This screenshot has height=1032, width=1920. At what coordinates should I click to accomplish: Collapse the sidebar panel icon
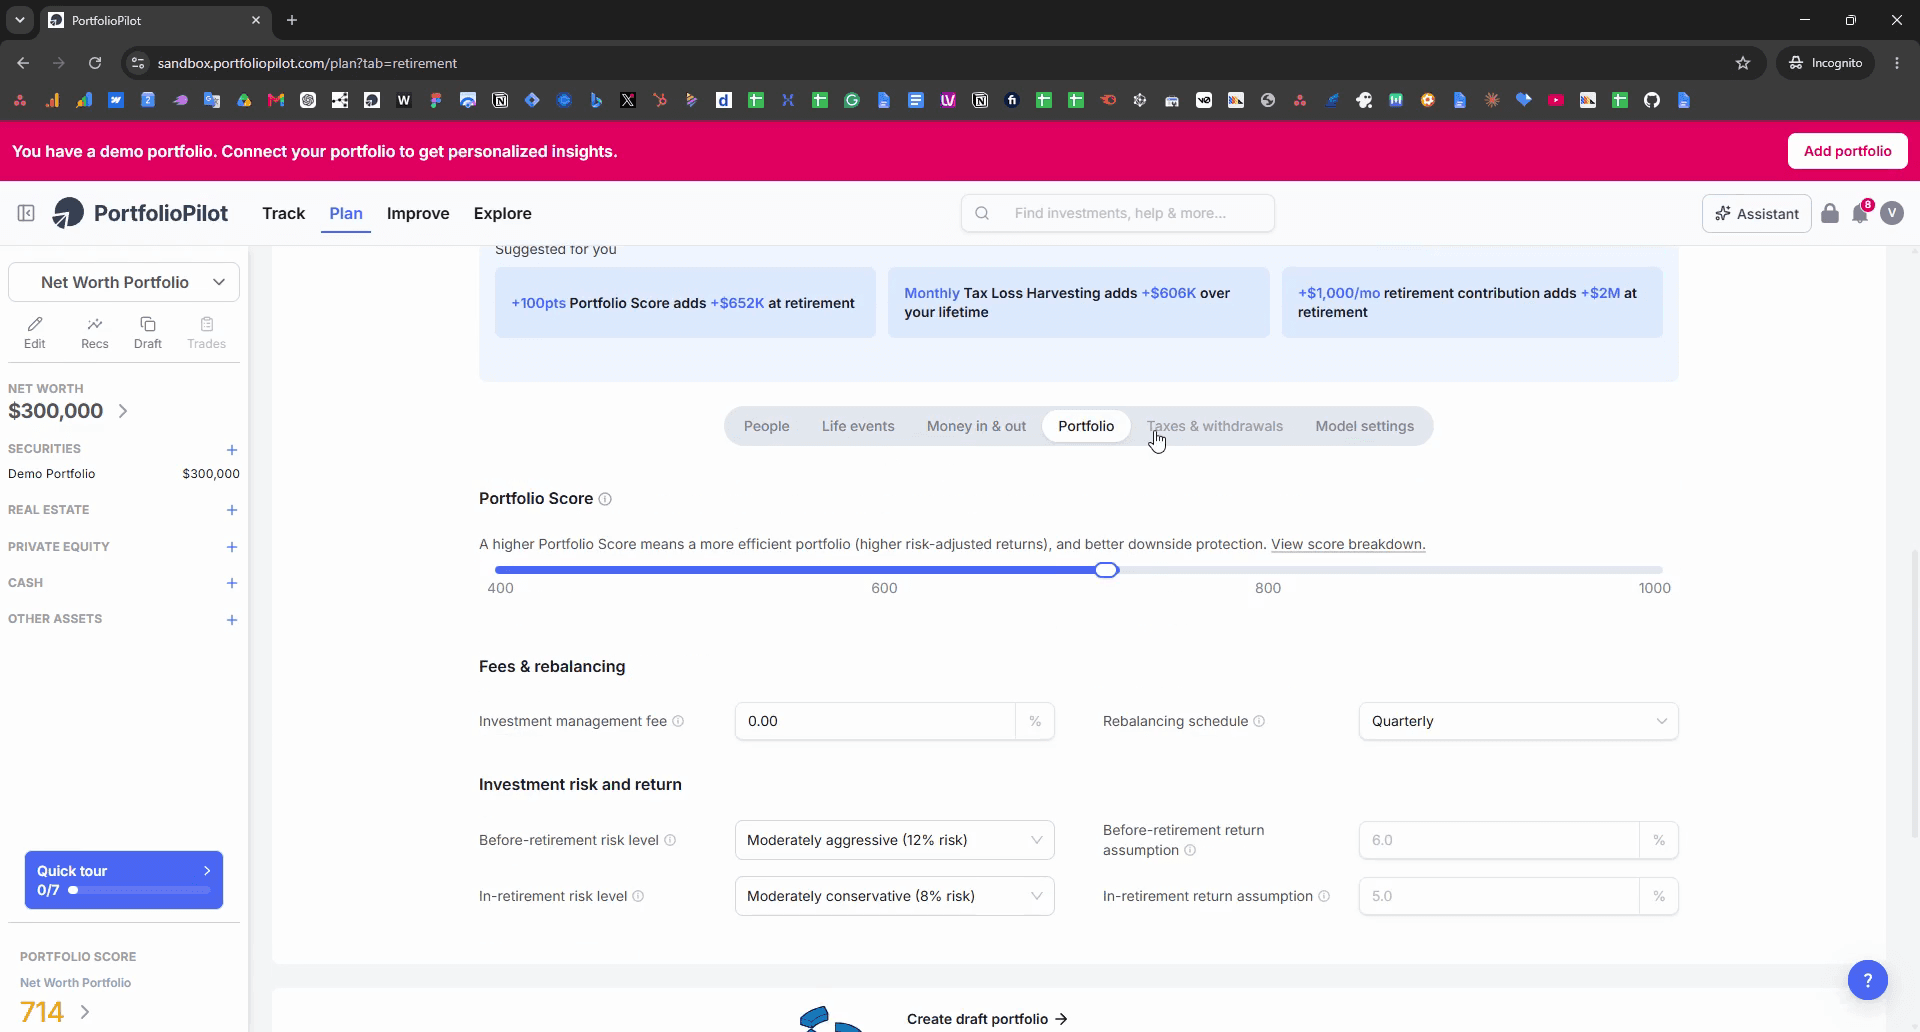point(26,213)
